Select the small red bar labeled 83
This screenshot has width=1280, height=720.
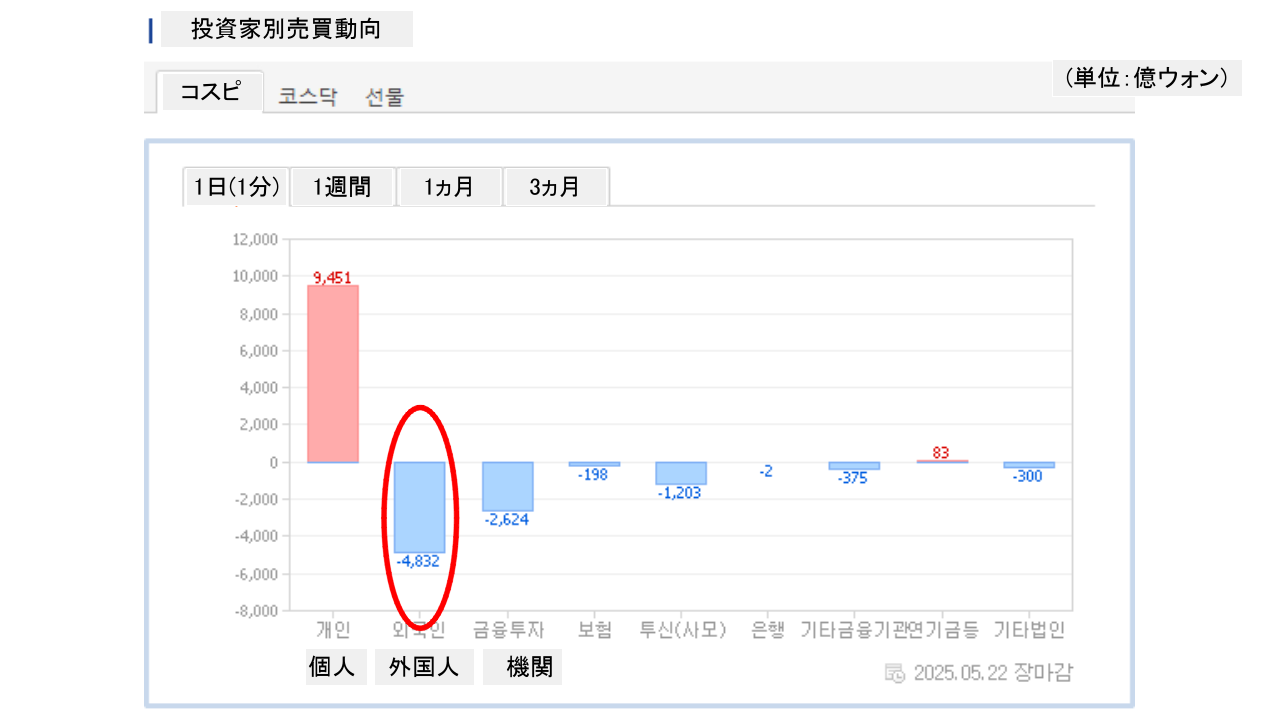[x=941, y=461]
